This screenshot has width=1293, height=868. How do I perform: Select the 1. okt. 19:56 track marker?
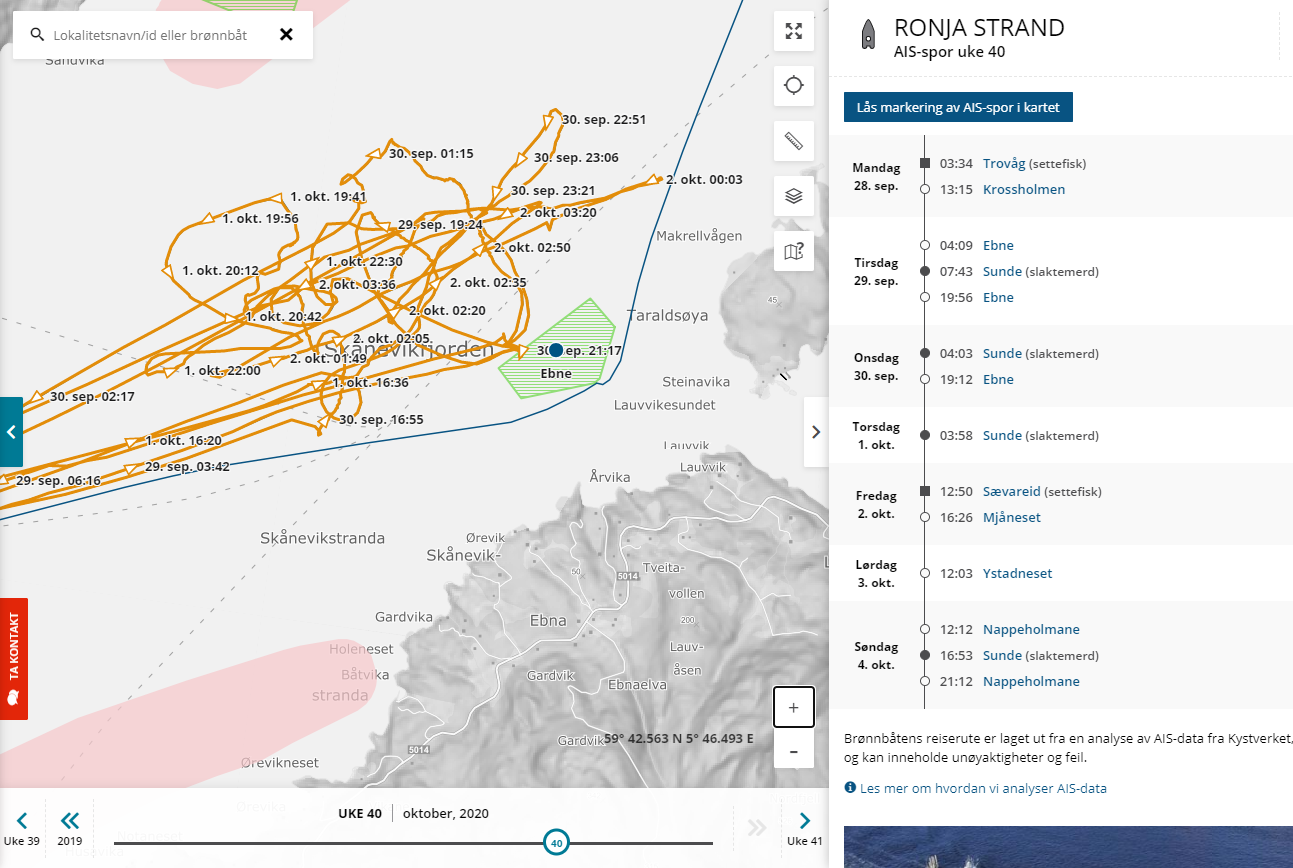[210, 217]
